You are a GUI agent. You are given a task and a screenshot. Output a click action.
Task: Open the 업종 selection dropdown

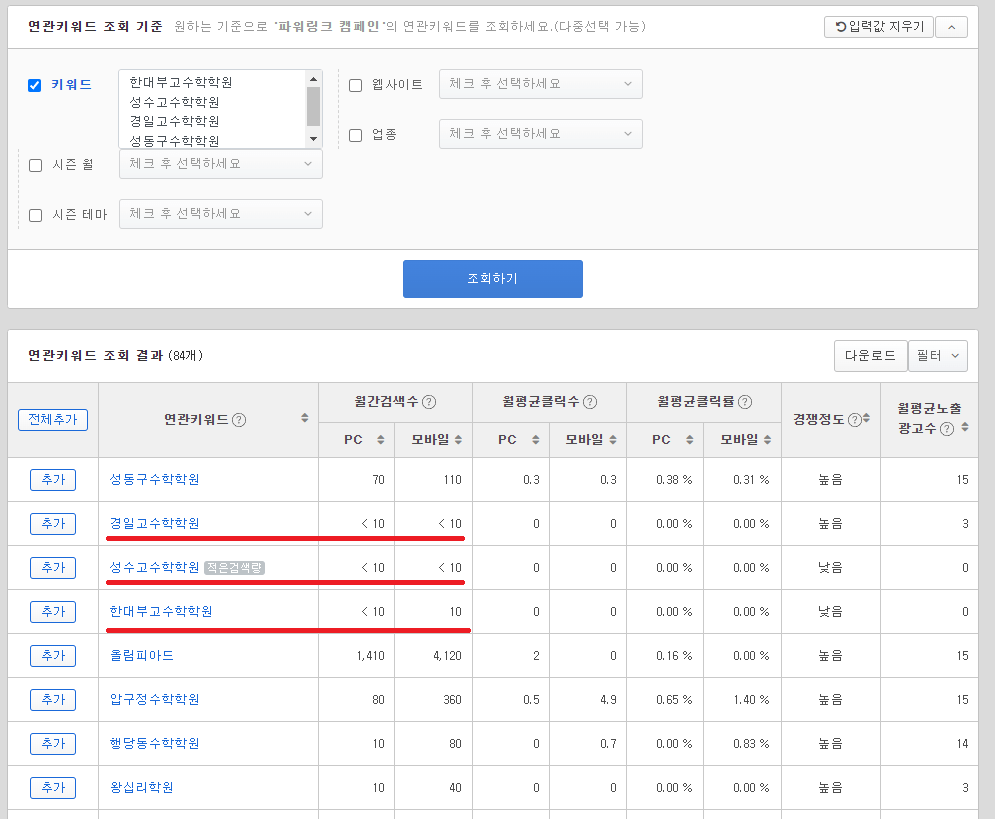[541, 134]
